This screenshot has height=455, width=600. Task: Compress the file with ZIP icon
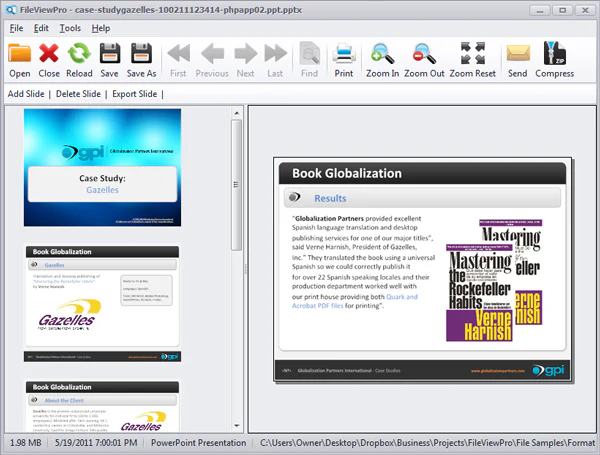coord(554,53)
